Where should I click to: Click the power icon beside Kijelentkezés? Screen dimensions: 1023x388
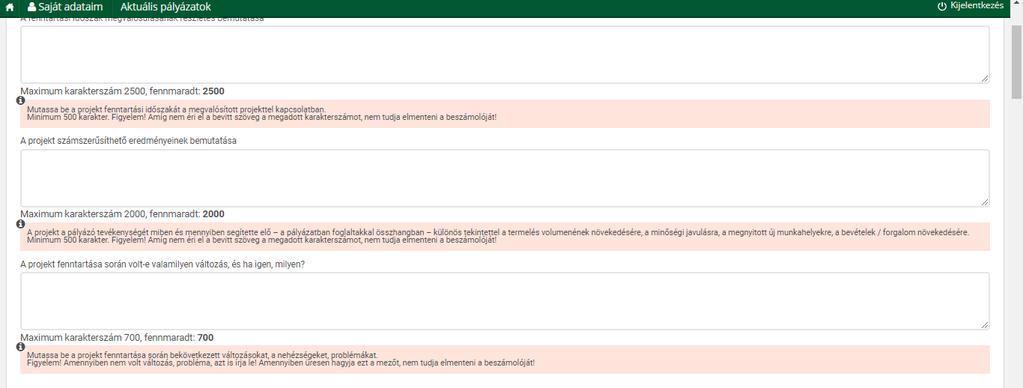click(941, 7)
